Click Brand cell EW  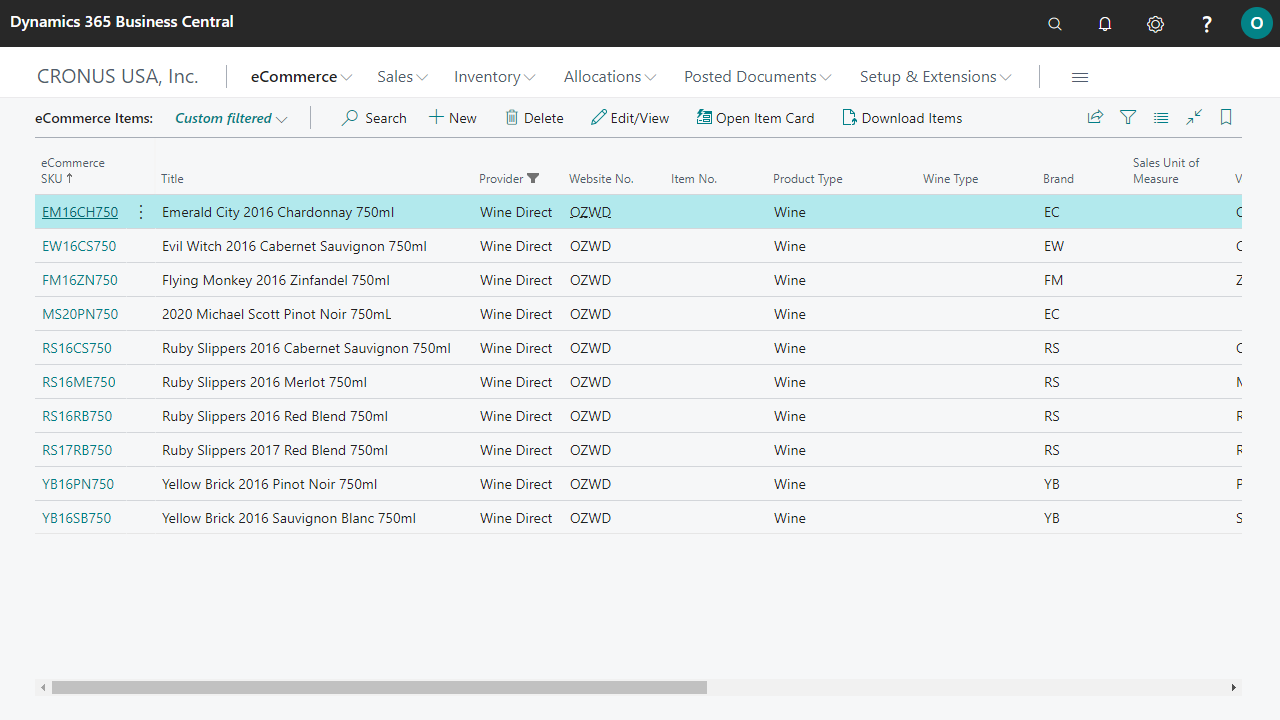(x=1054, y=246)
